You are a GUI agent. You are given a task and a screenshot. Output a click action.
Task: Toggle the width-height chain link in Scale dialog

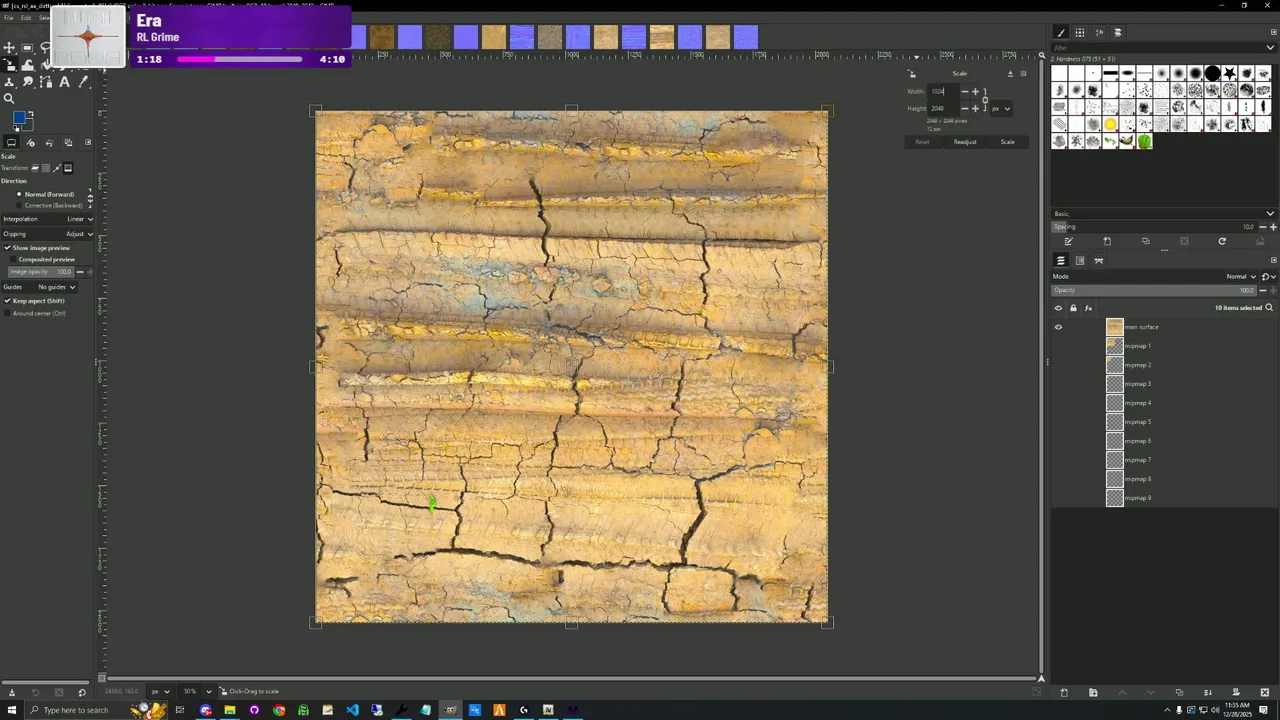pyautogui.click(x=985, y=100)
